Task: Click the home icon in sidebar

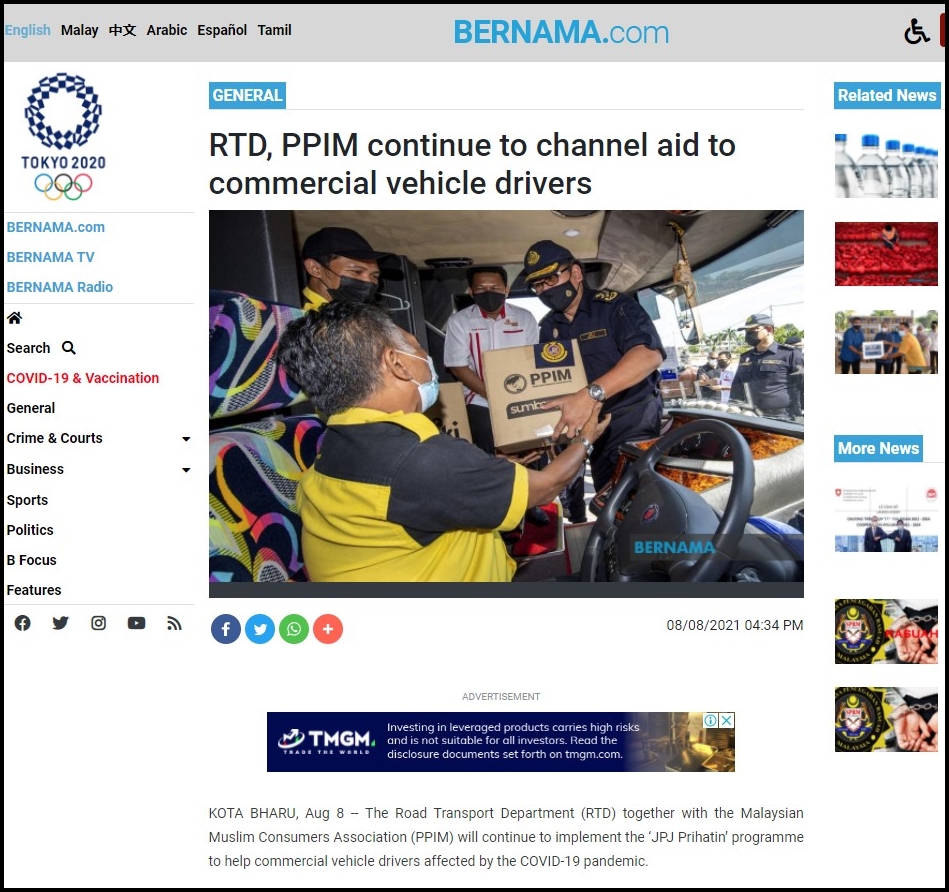Action: pyautogui.click(x=14, y=318)
